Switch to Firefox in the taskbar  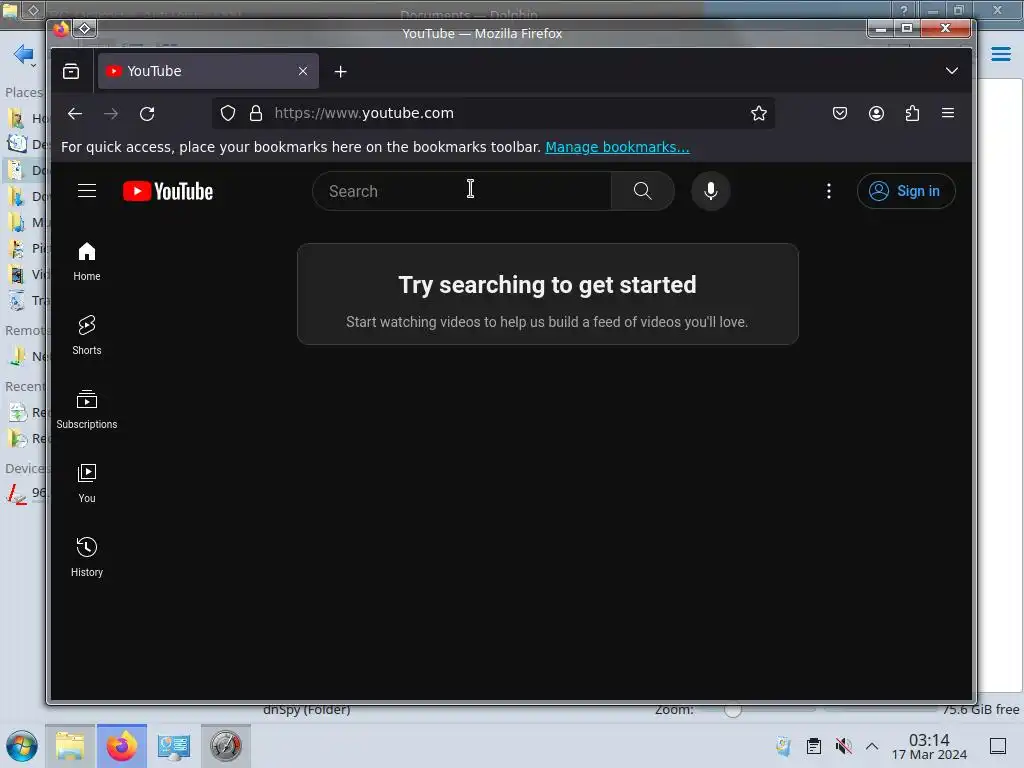tap(122, 746)
